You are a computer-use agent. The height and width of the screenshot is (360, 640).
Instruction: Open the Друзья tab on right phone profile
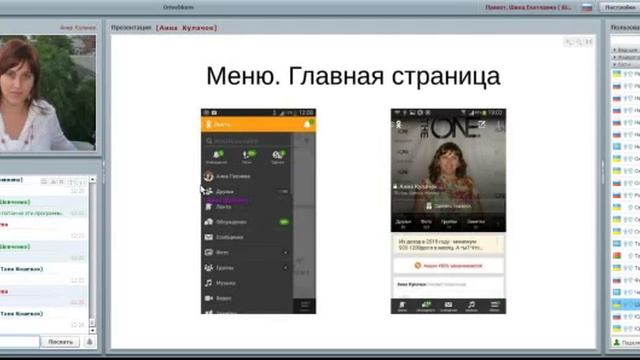[x=403, y=224]
